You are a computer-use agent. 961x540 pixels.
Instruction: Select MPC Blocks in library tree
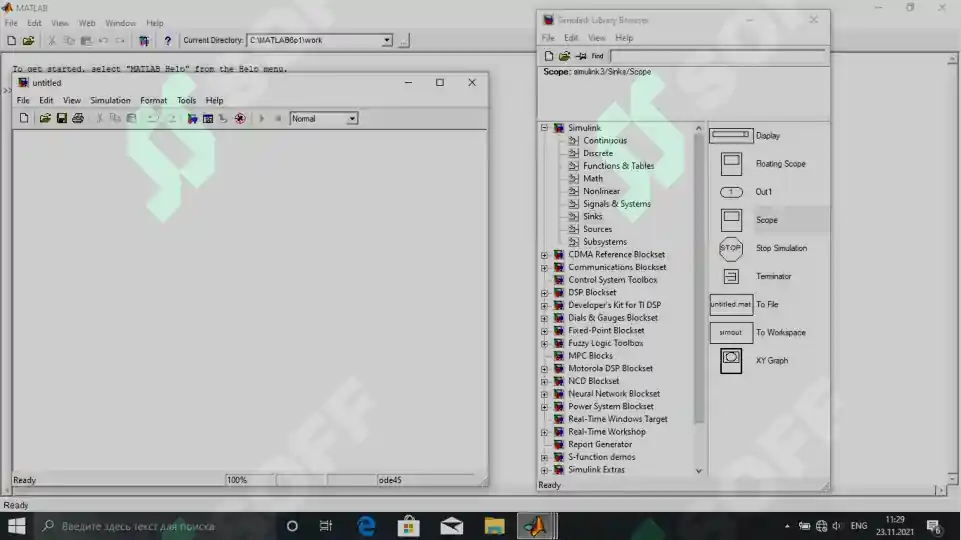(x=590, y=356)
